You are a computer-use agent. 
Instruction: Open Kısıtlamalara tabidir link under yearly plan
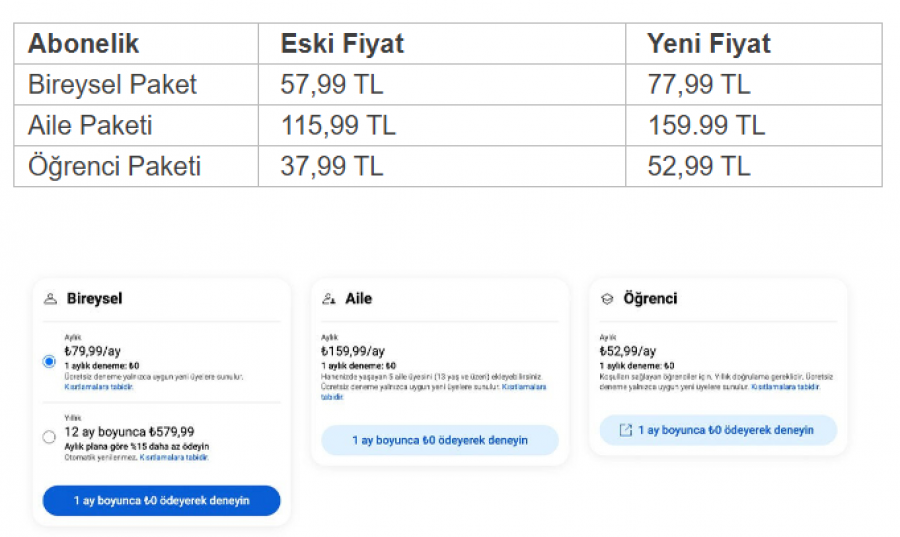click(174, 458)
